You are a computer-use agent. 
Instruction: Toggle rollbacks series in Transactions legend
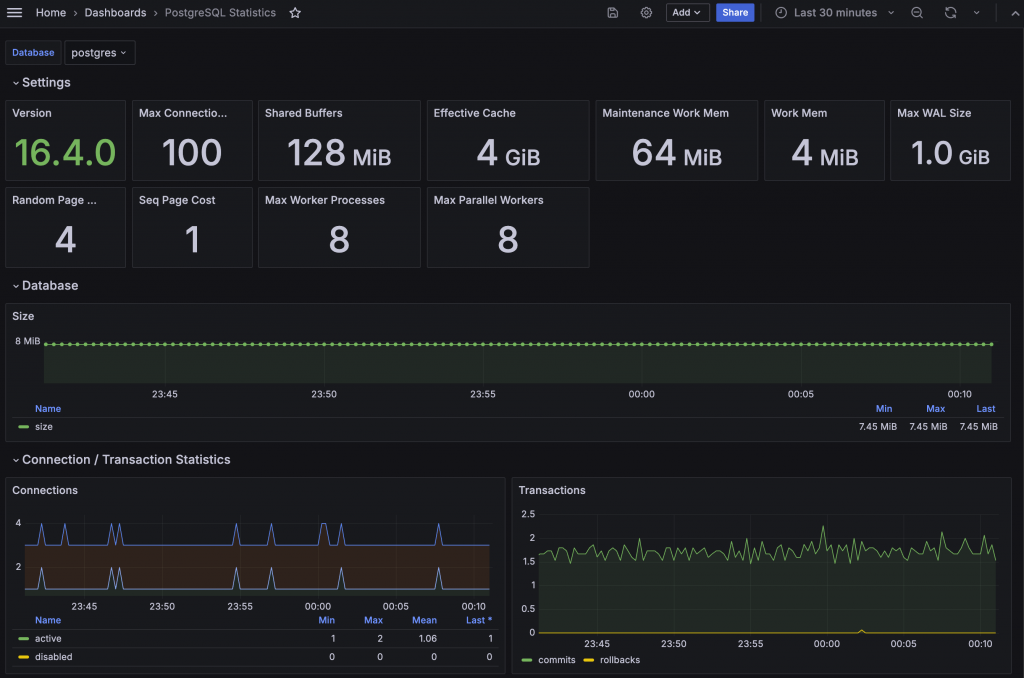pyautogui.click(x=620, y=660)
